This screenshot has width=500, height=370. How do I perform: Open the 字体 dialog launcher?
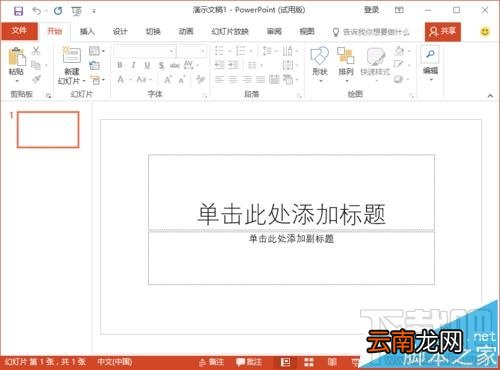click(x=205, y=96)
